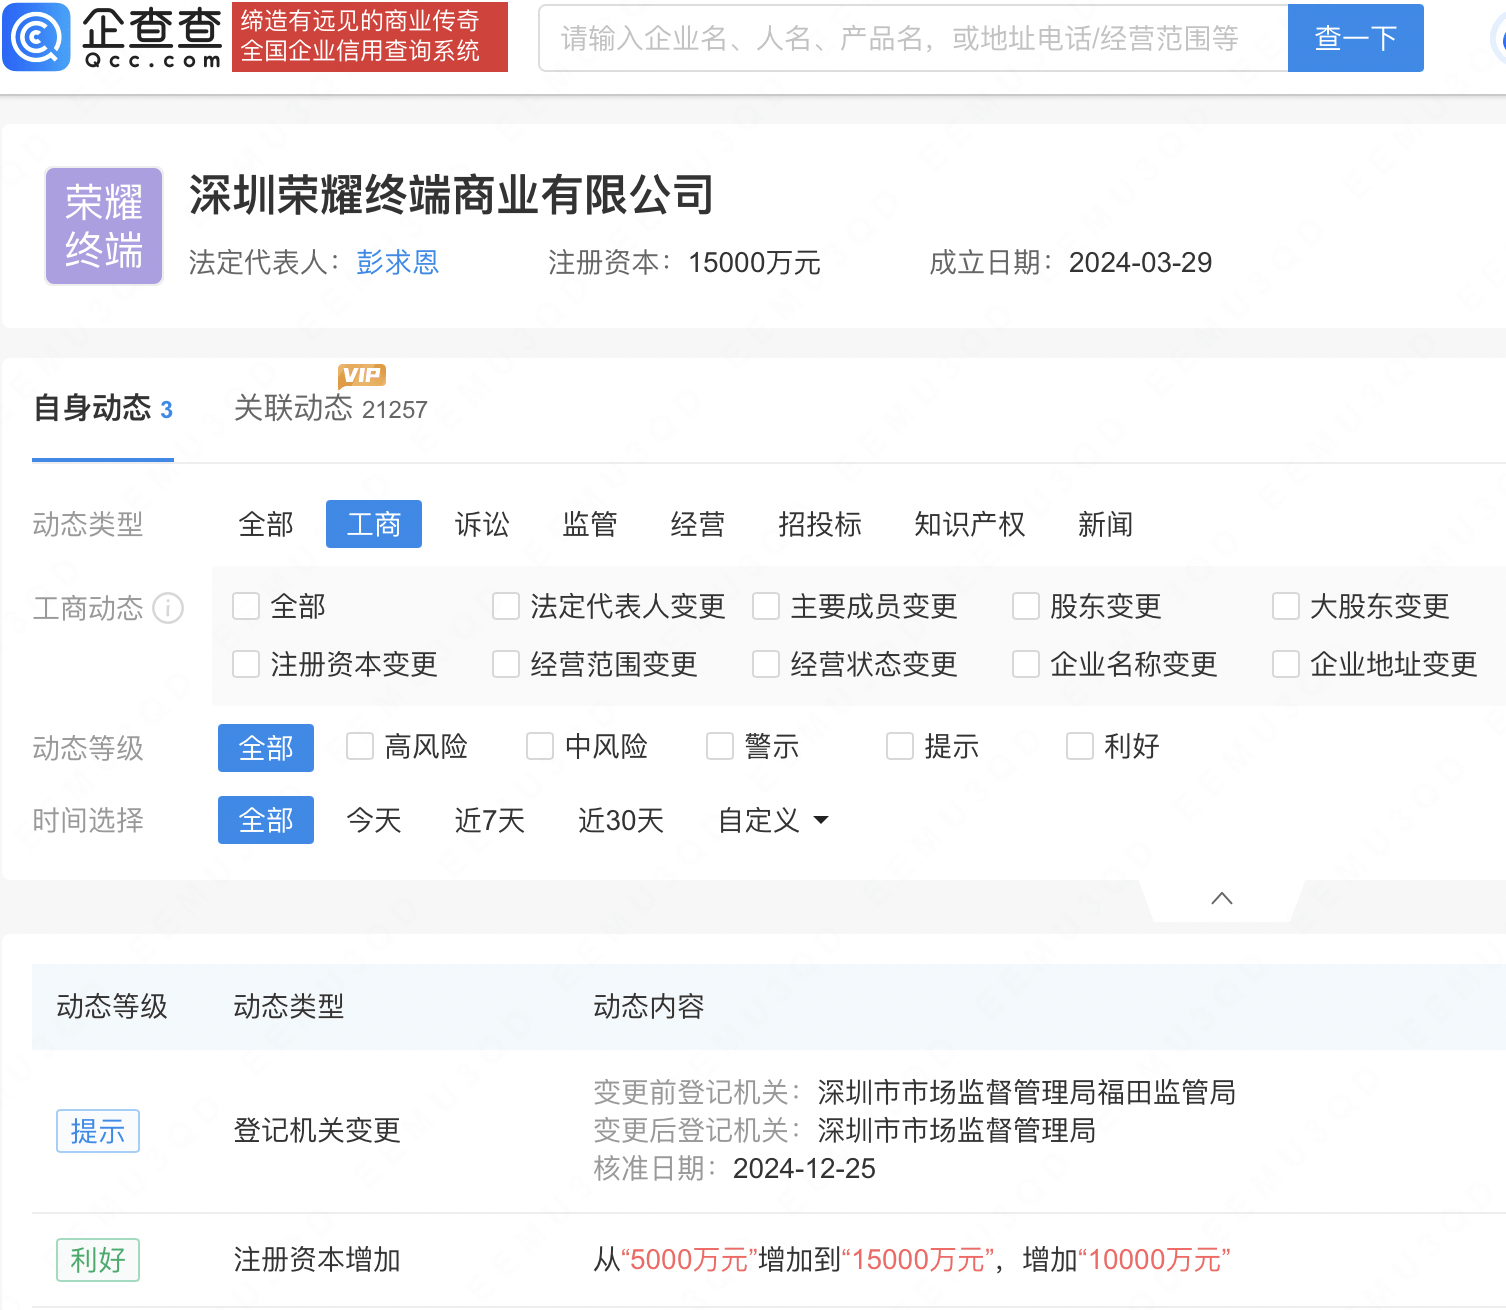
Task: Check the 大股东变更 box
Action: [x=1286, y=606]
